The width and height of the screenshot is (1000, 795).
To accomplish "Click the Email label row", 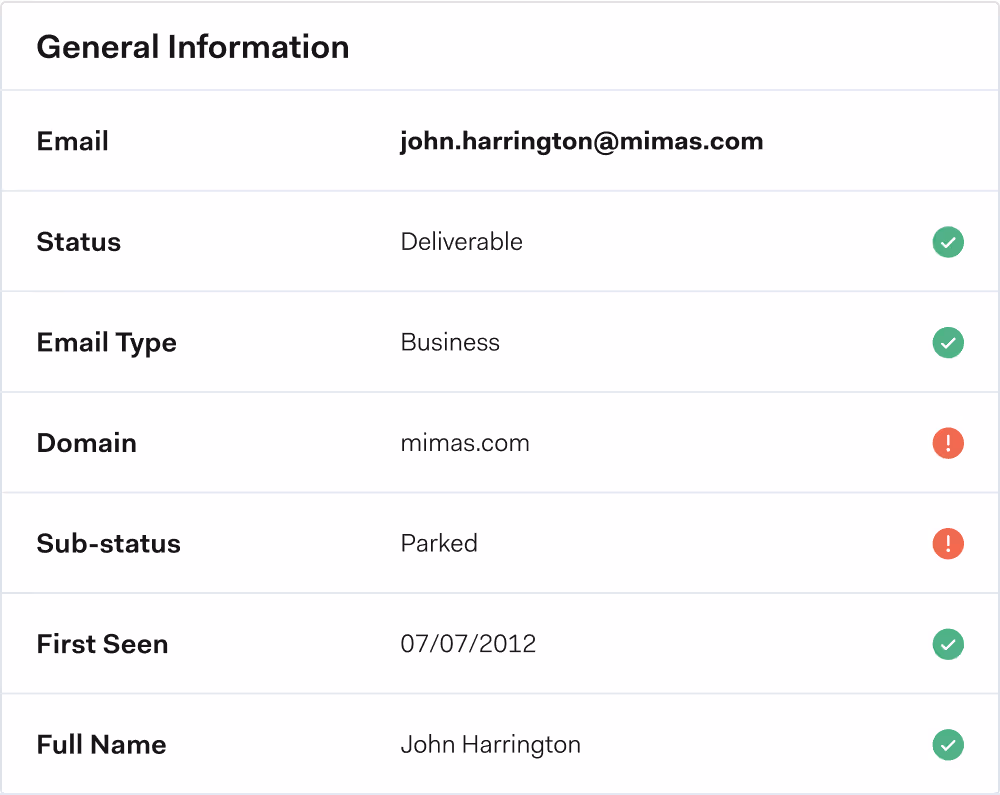I will tap(72, 141).
